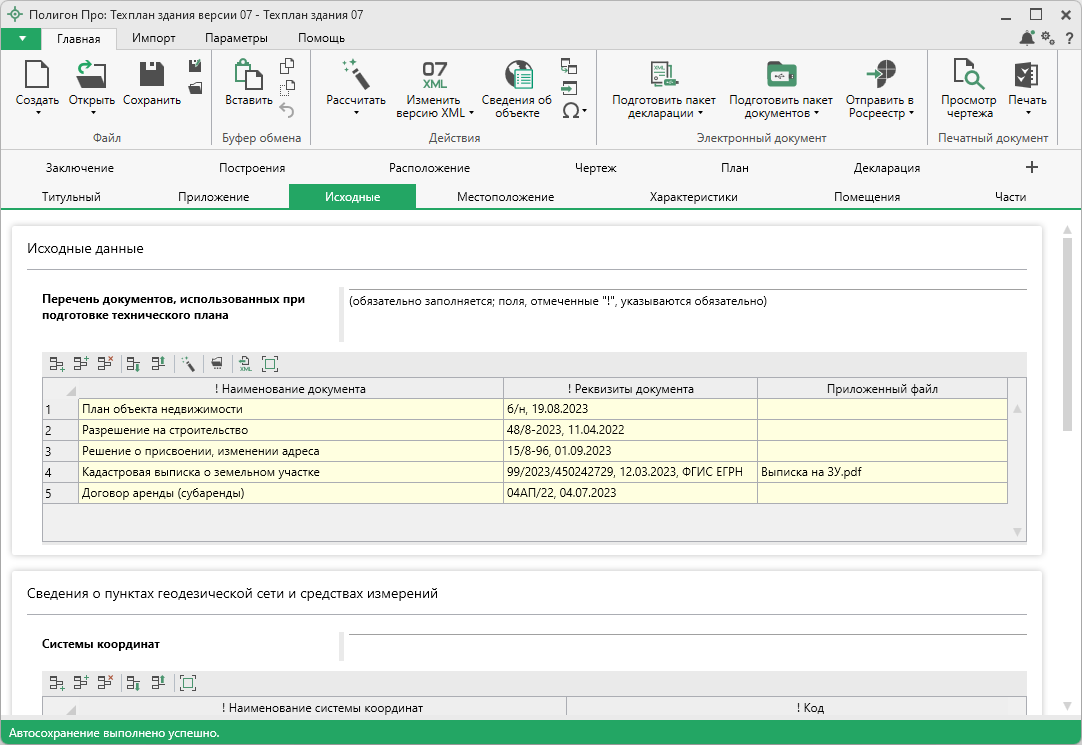Switch to the Импорт ribbon tab
1082x745 pixels.
[x=153, y=38]
